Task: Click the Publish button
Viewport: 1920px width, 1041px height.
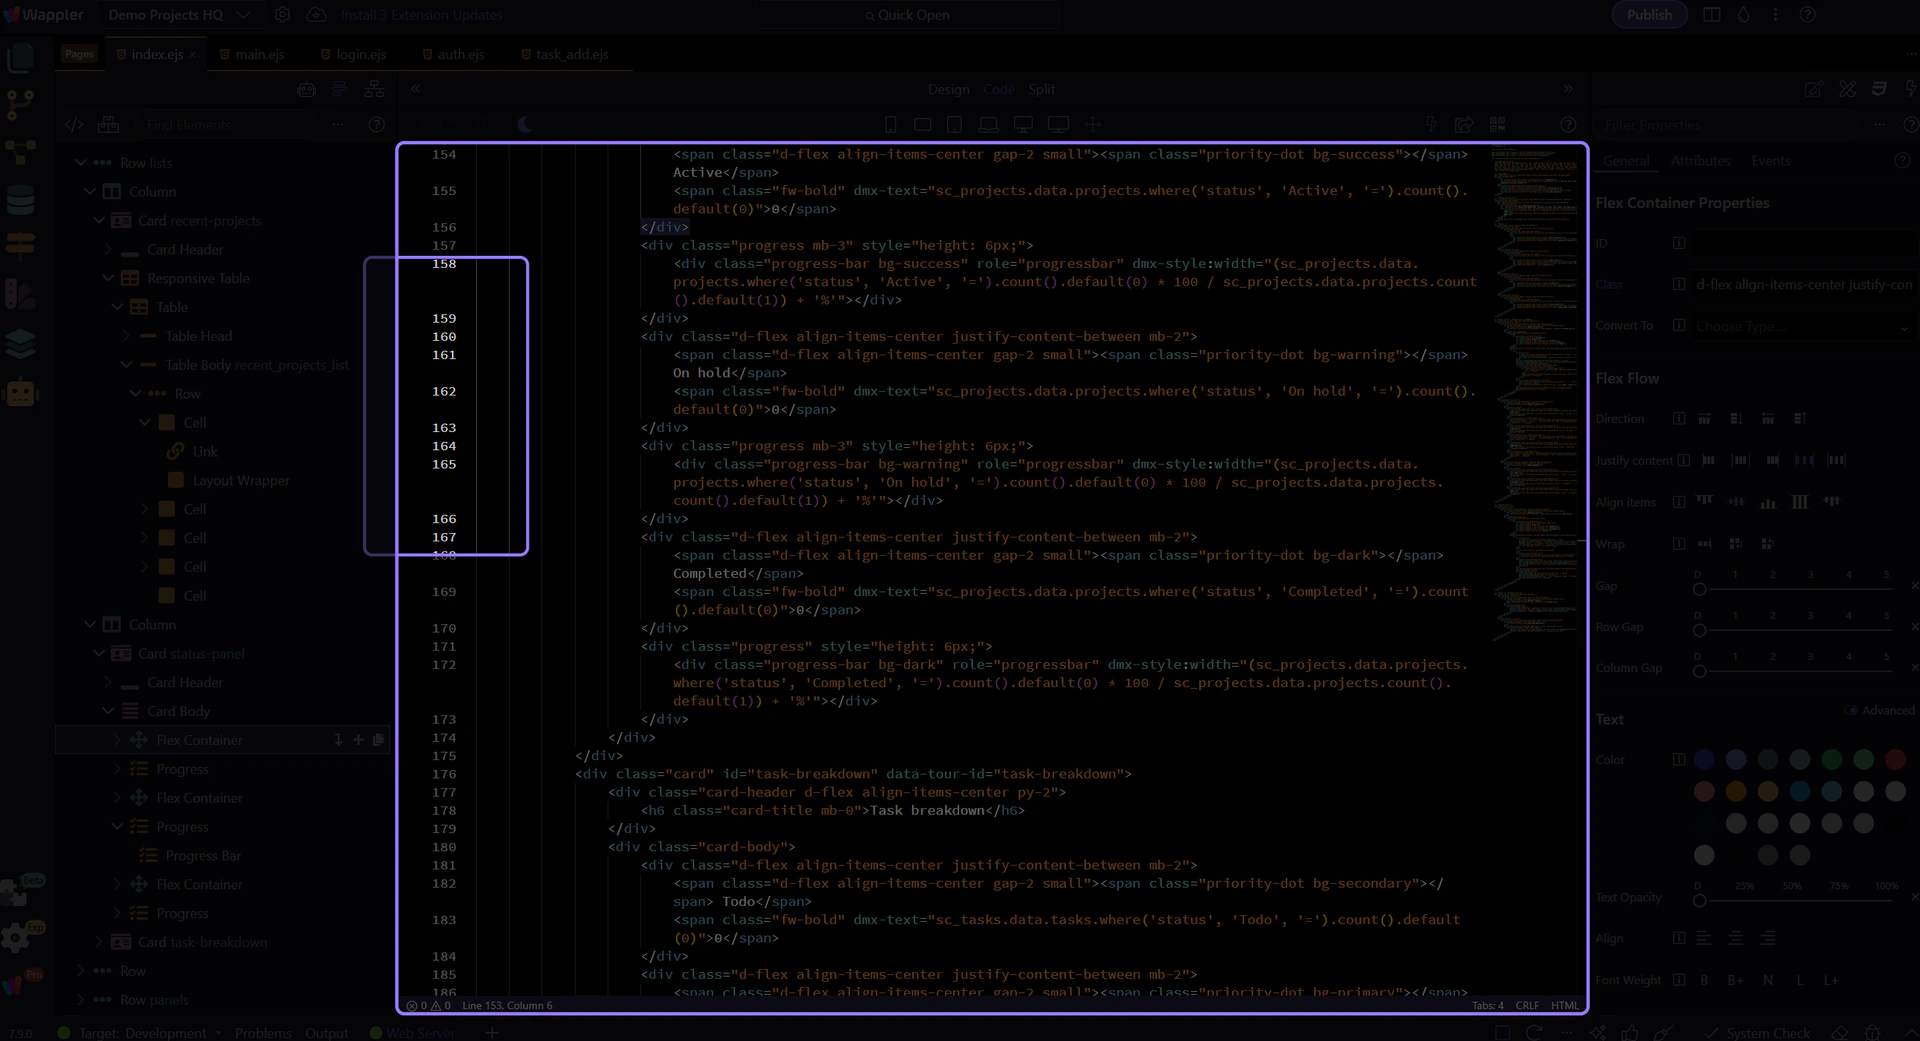Action: pos(1648,15)
